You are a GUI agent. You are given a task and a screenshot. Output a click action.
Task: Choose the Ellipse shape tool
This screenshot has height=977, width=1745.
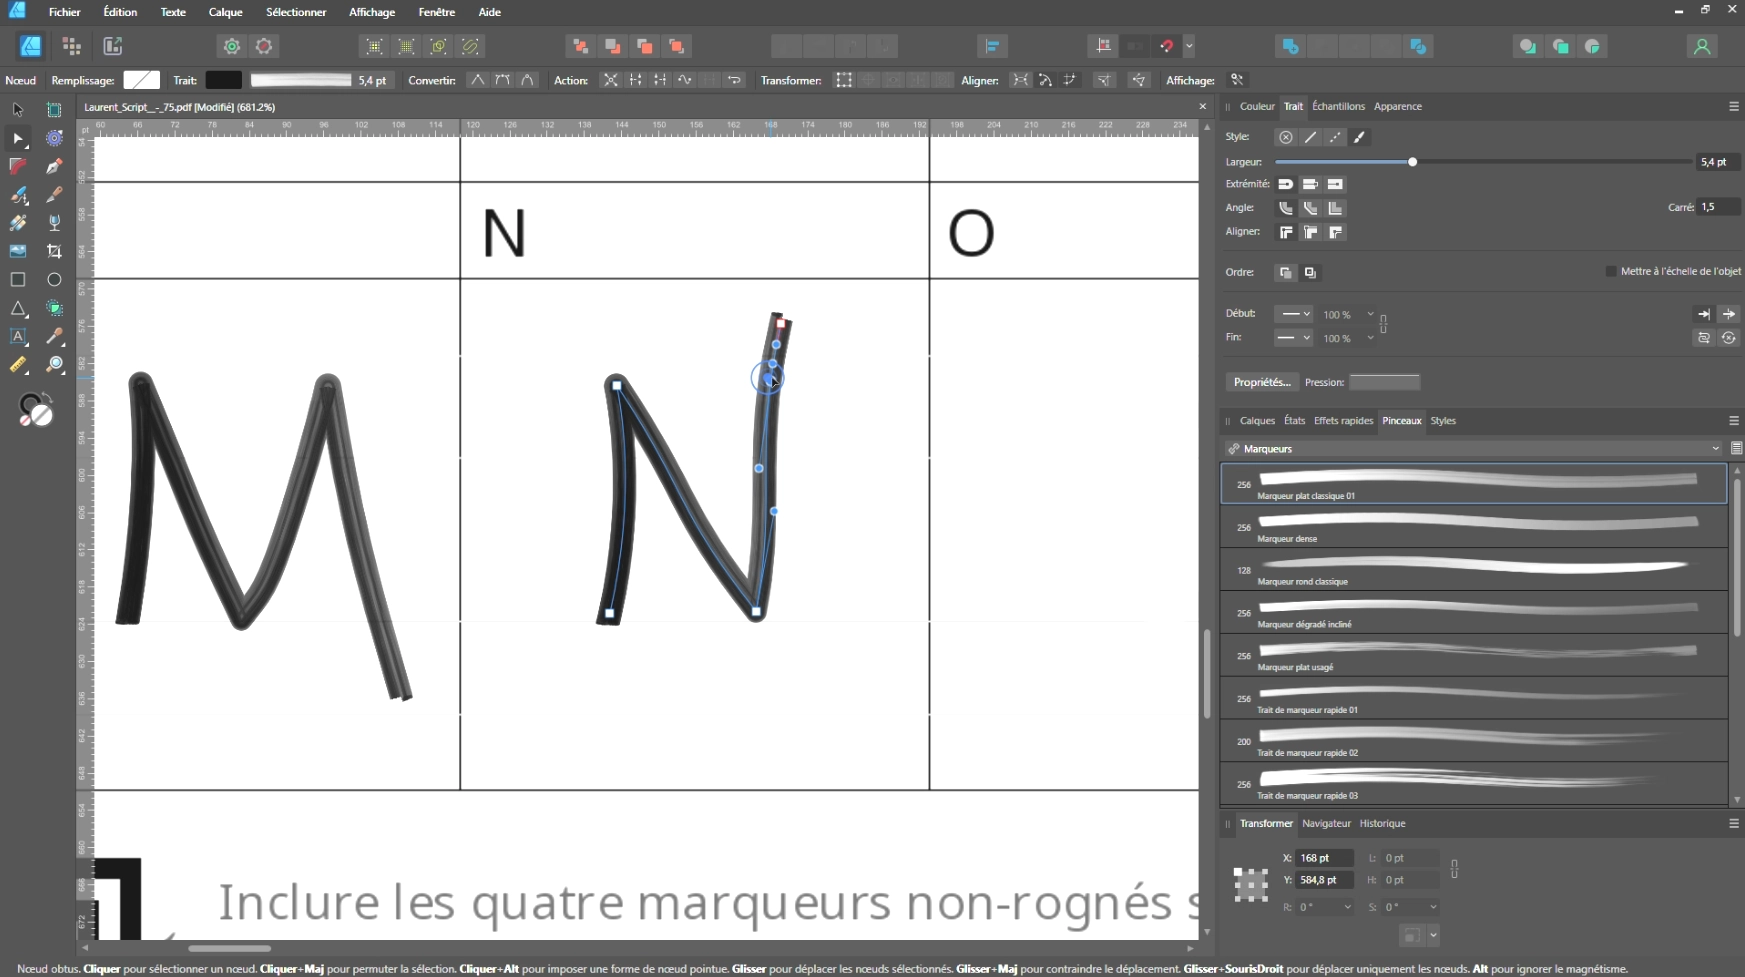tap(54, 280)
